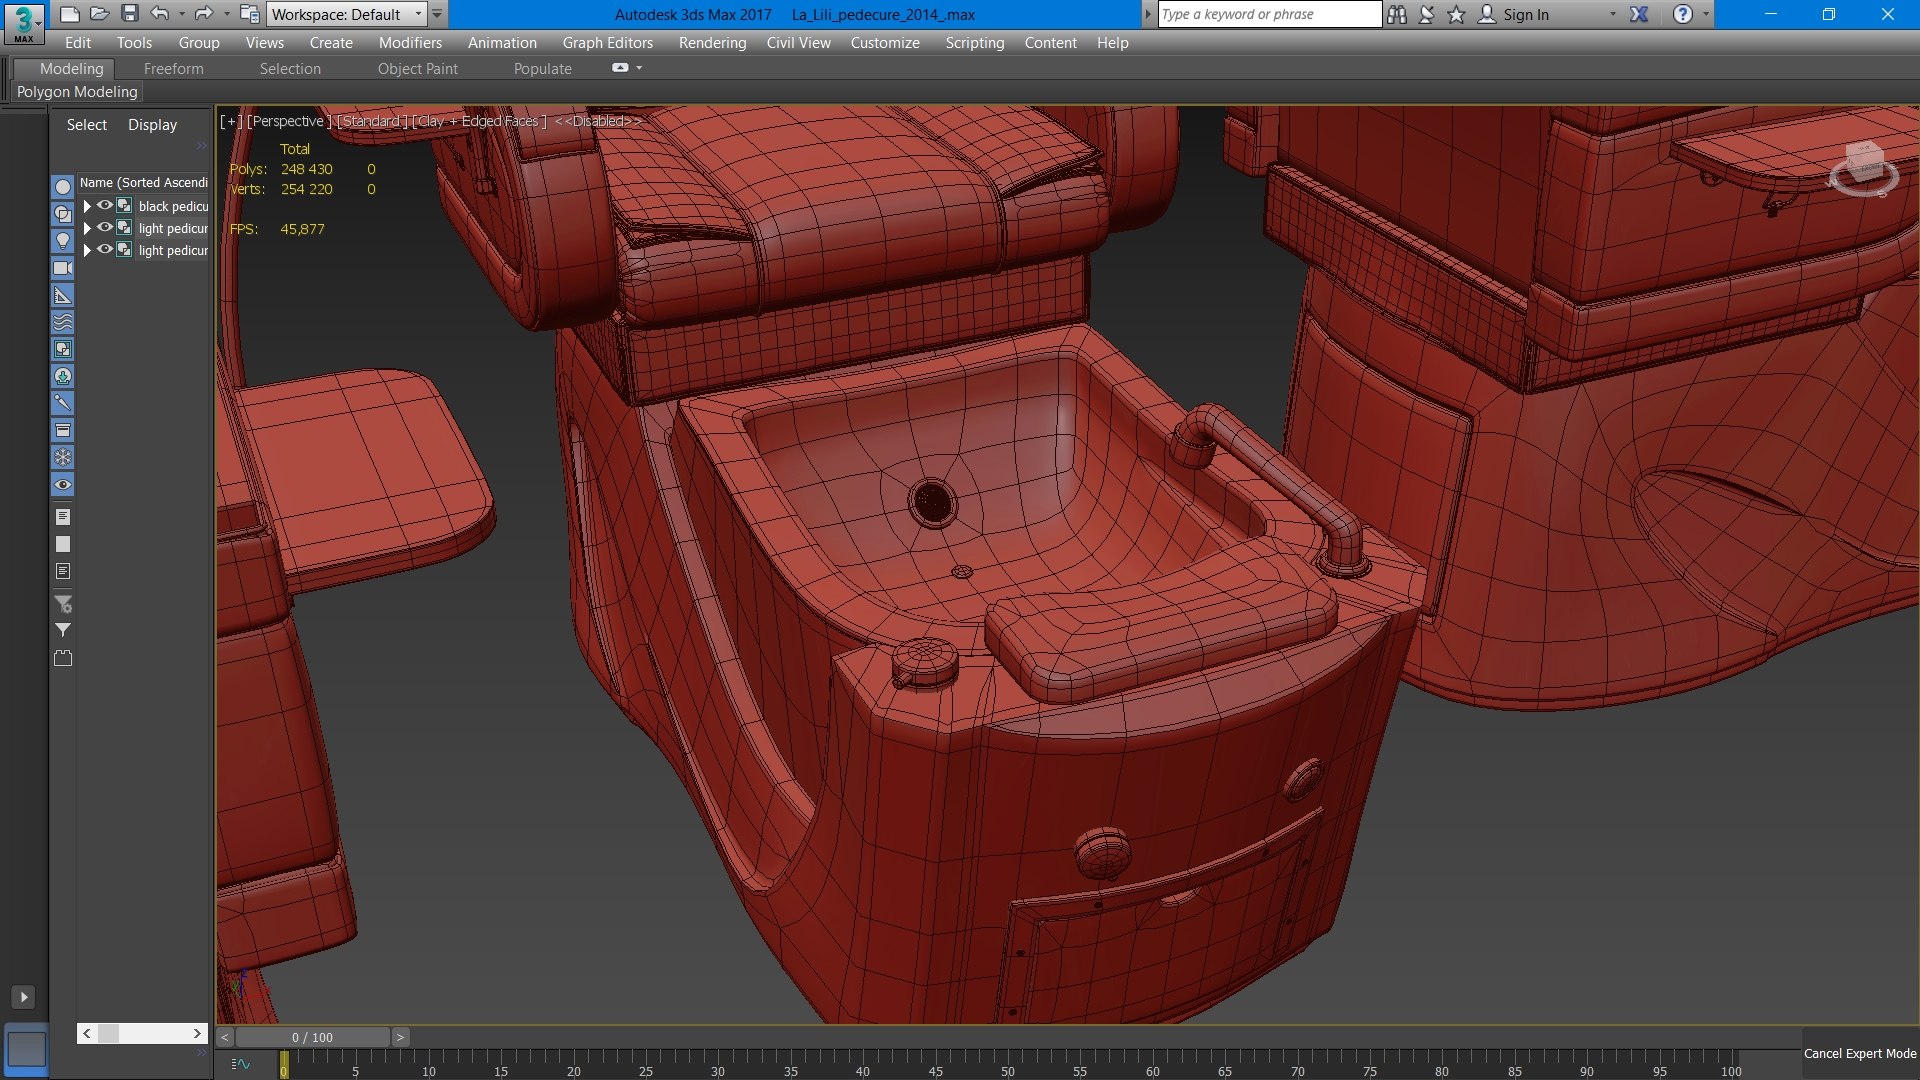
Task: Click the binoculars search icon
Action: click(1397, 14)
